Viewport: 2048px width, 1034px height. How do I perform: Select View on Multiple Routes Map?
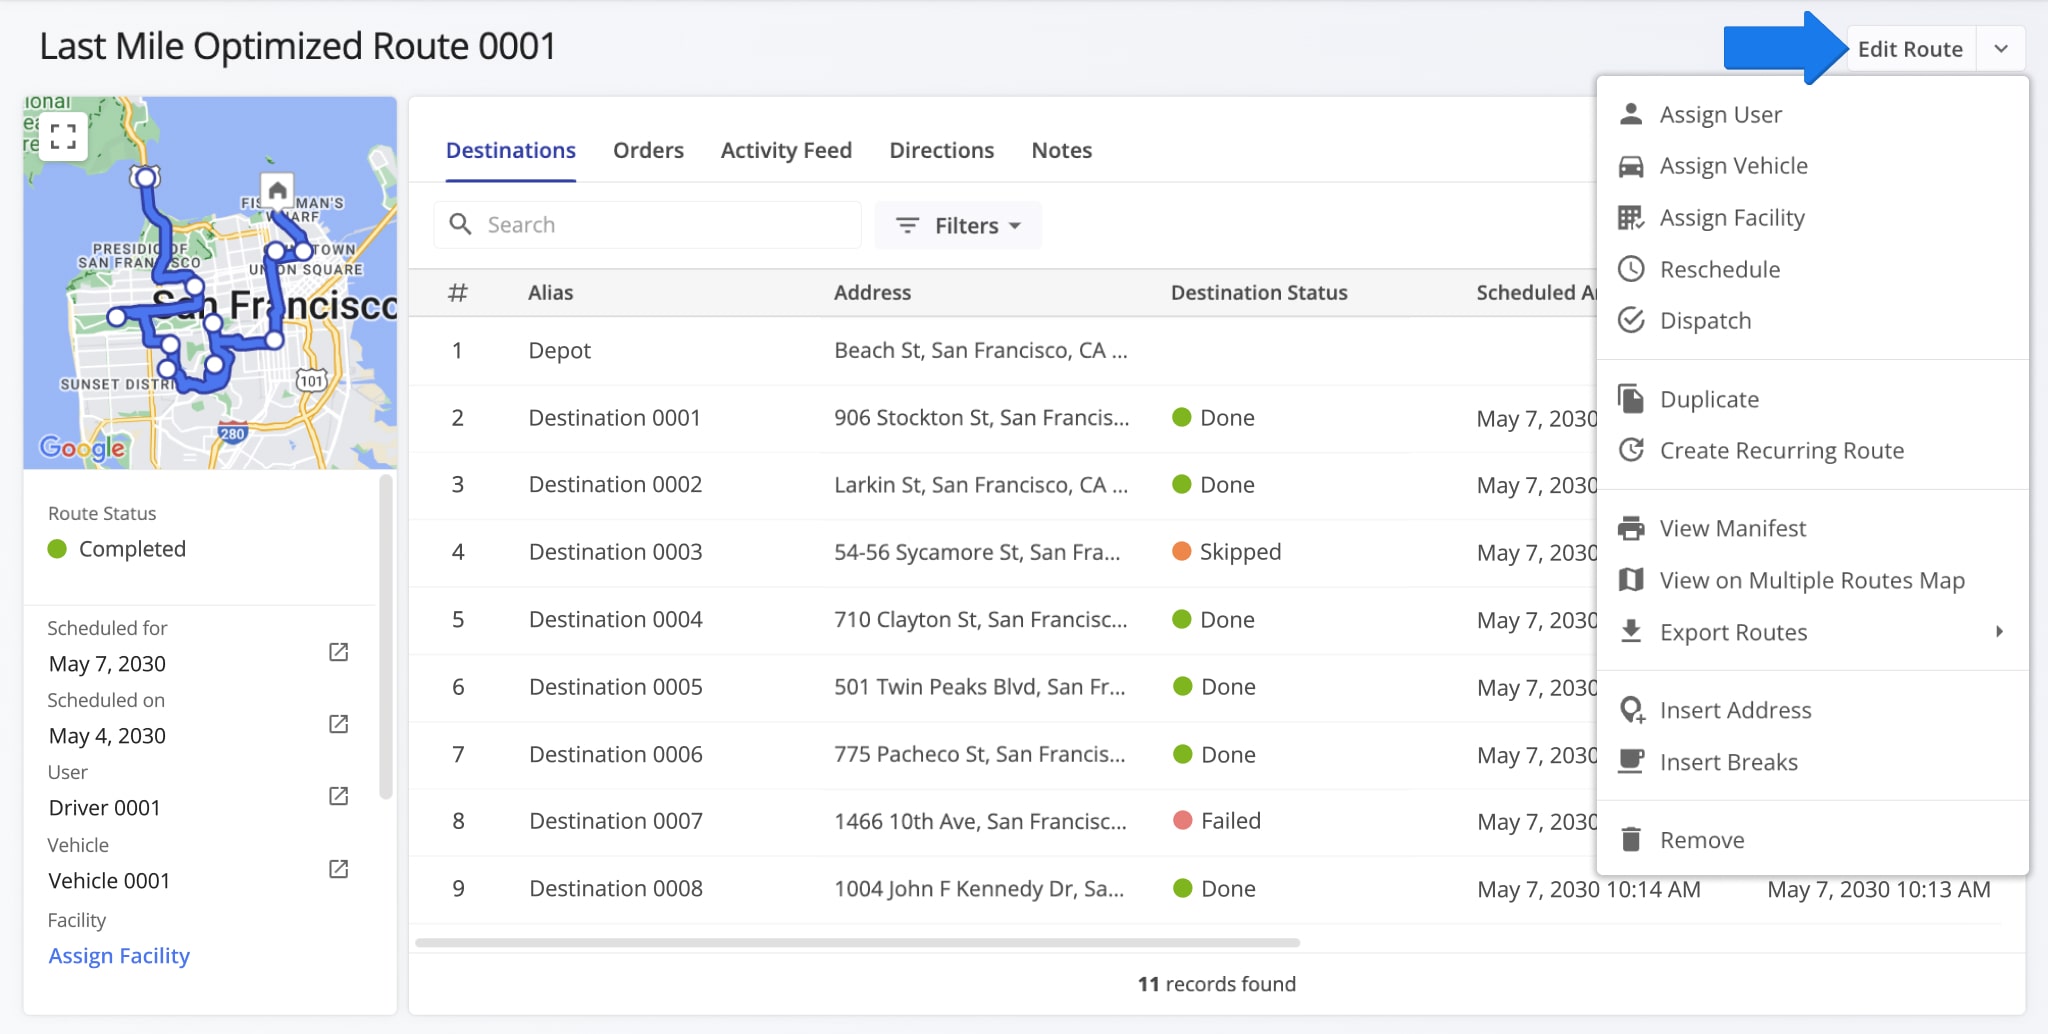1811,580
